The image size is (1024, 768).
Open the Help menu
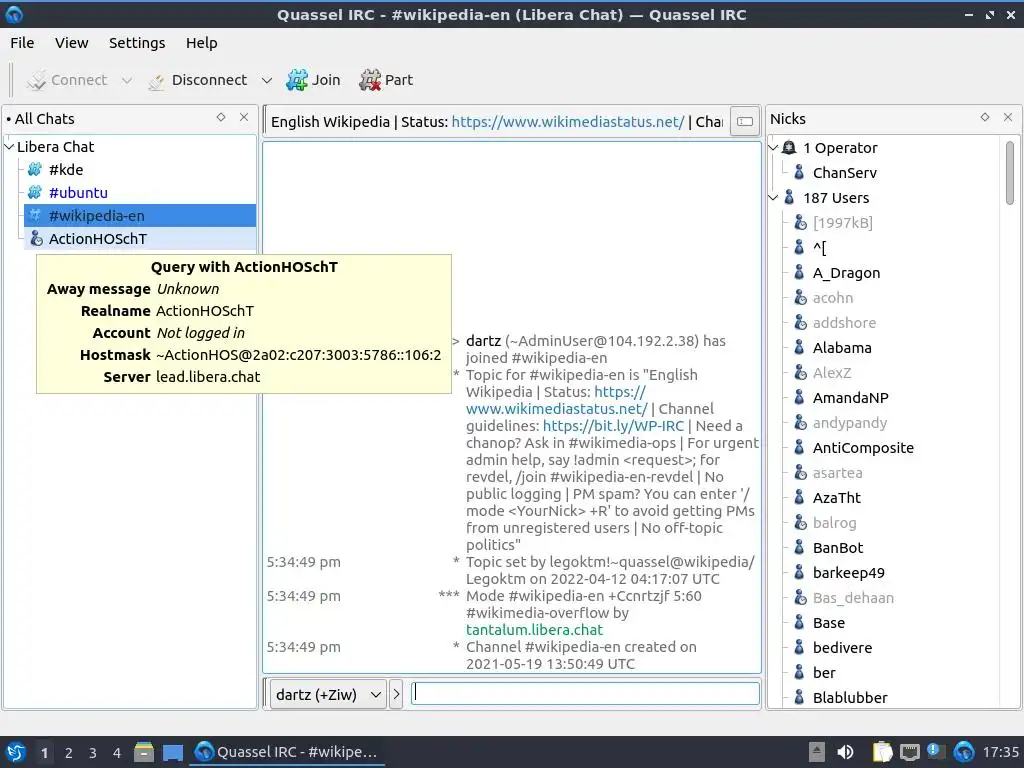click(201, 43)
